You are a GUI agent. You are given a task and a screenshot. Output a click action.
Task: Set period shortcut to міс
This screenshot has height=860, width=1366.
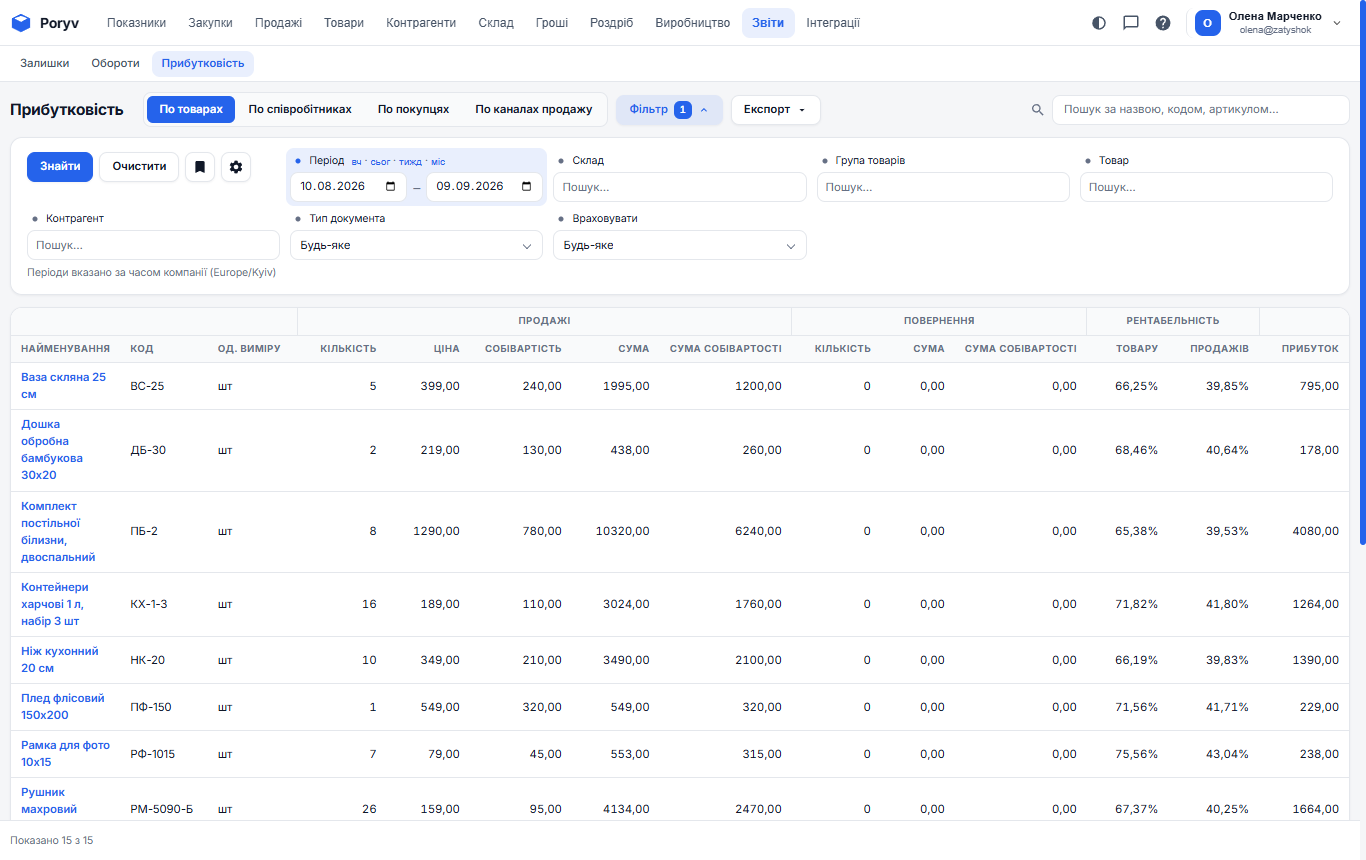pos(438,161)
